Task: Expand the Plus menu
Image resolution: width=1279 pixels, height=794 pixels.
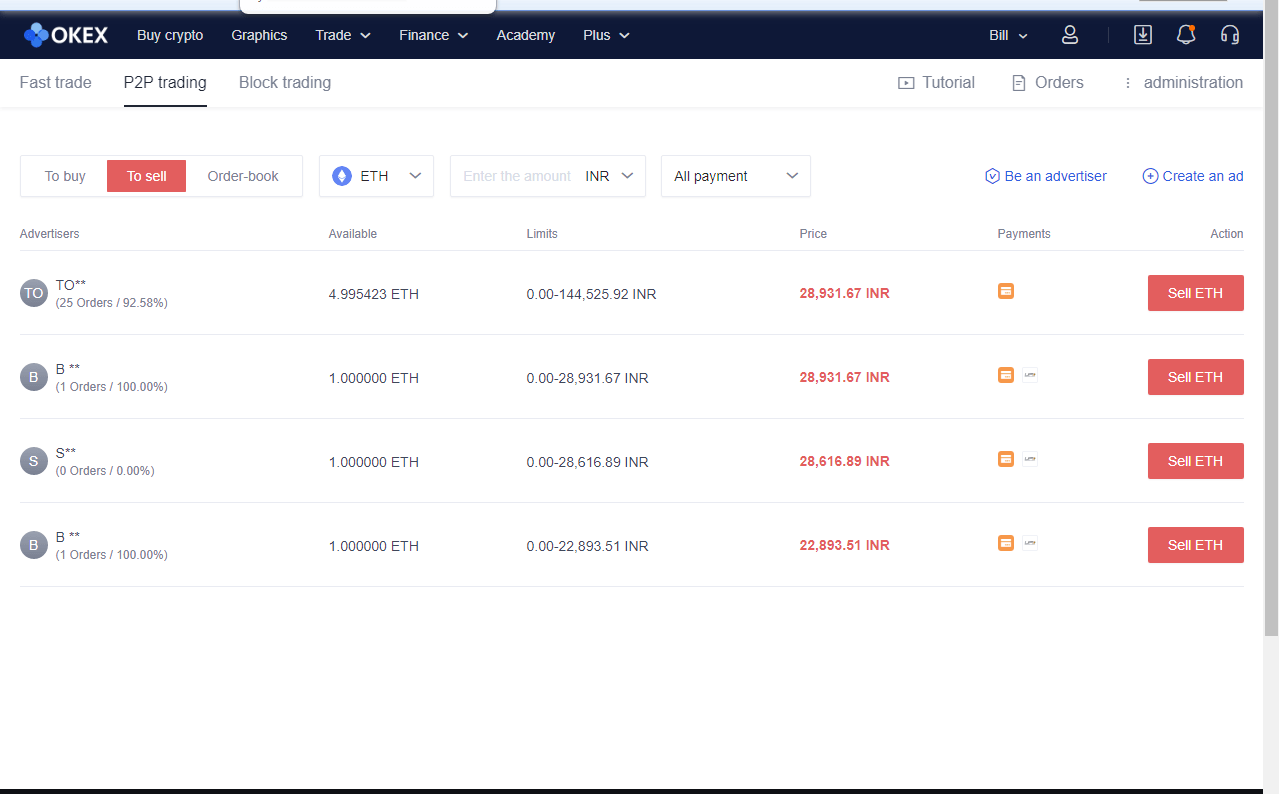Action: (607, 35)
